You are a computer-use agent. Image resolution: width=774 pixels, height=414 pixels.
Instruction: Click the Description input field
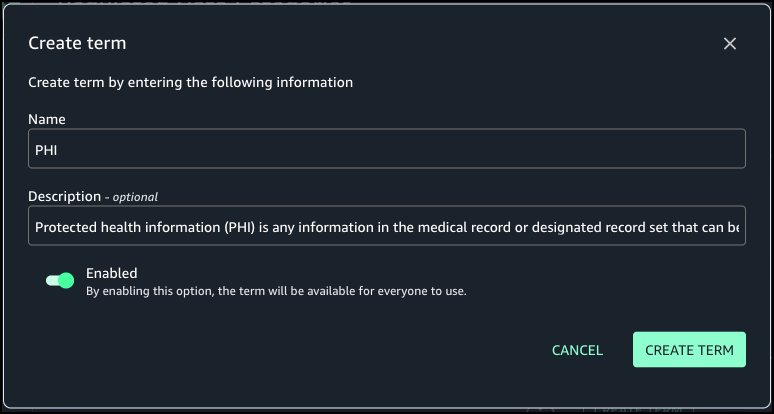[387, 227]
